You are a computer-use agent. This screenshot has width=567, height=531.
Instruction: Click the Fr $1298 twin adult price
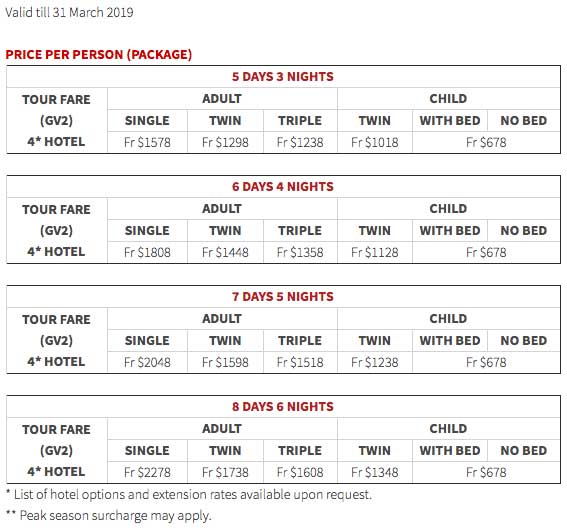coord(225,143)
